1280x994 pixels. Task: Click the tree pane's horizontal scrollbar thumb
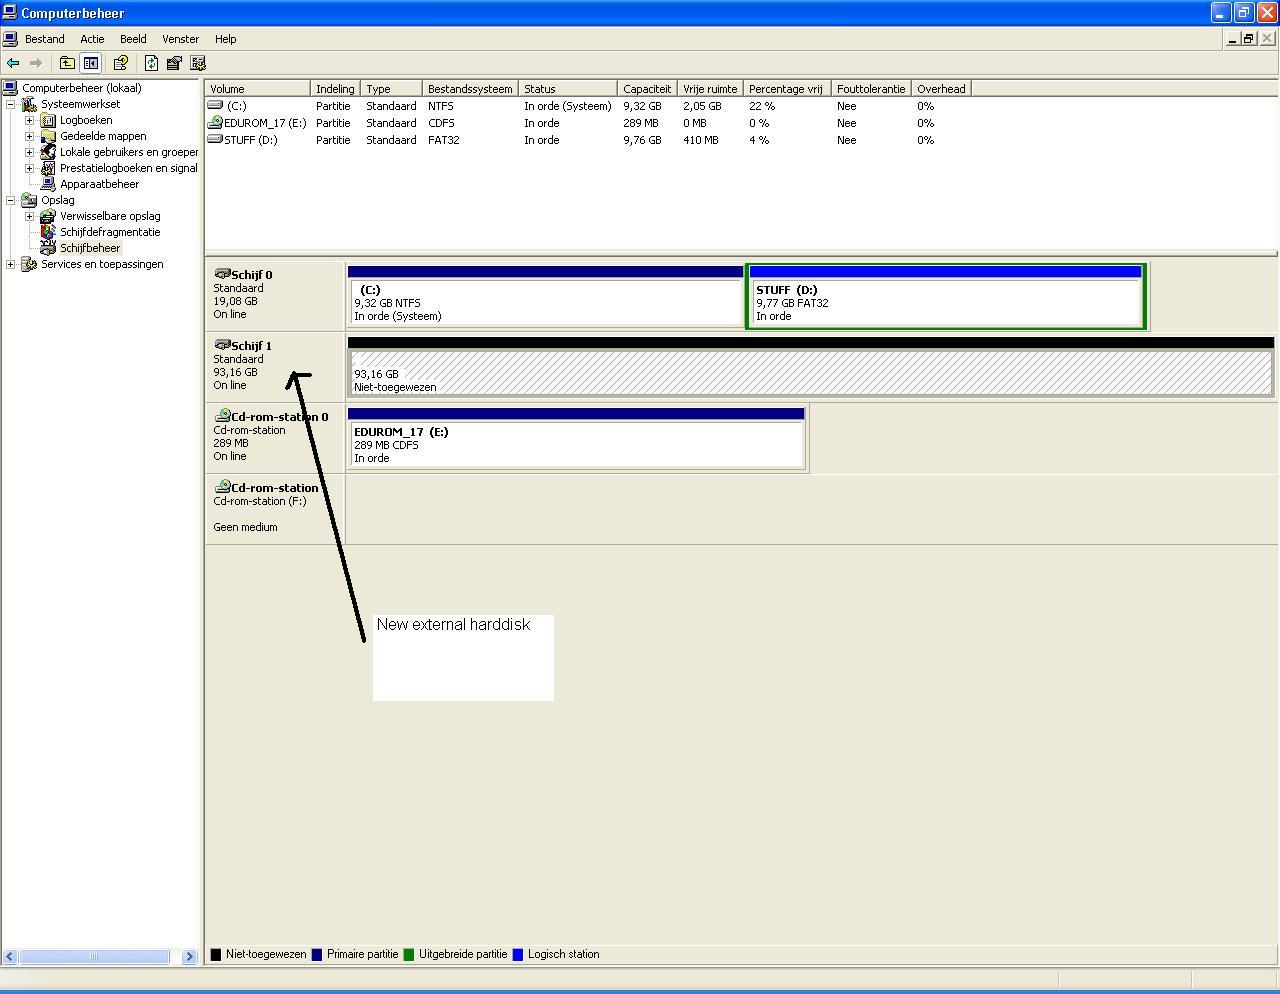94,956
